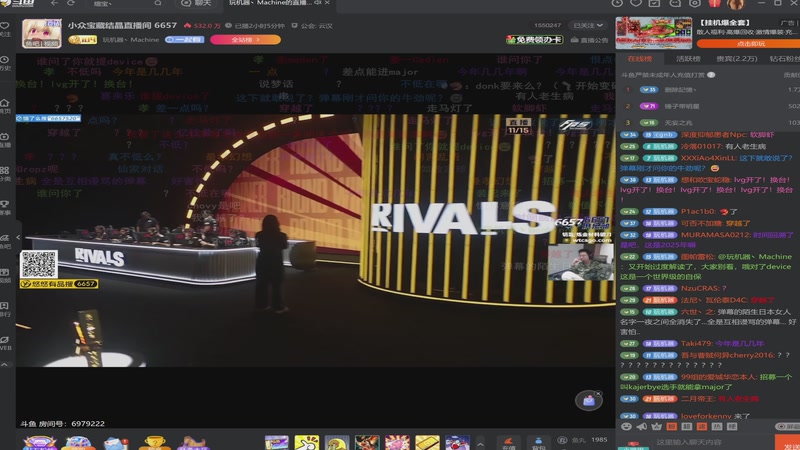Open the red gift box icon in title bar

(715, 3)
